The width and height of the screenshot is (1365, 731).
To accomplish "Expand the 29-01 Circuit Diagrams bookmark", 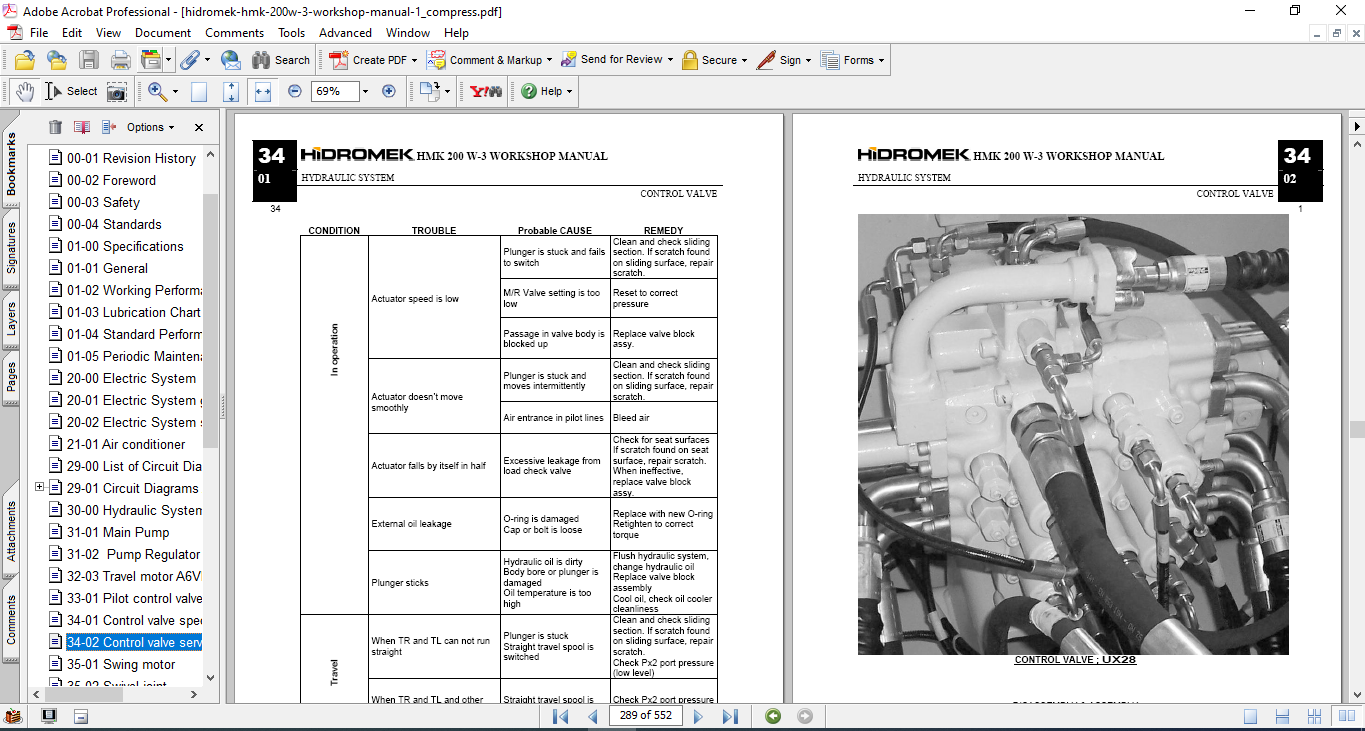I will (40, 488).
